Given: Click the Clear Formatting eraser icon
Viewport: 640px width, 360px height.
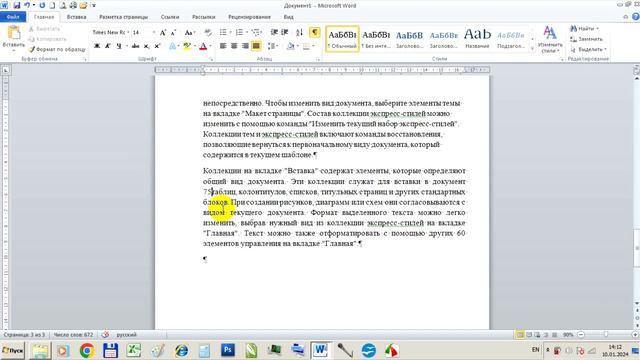Looking at the screenshot, I should pyautogui.click(x=208, y=32).
